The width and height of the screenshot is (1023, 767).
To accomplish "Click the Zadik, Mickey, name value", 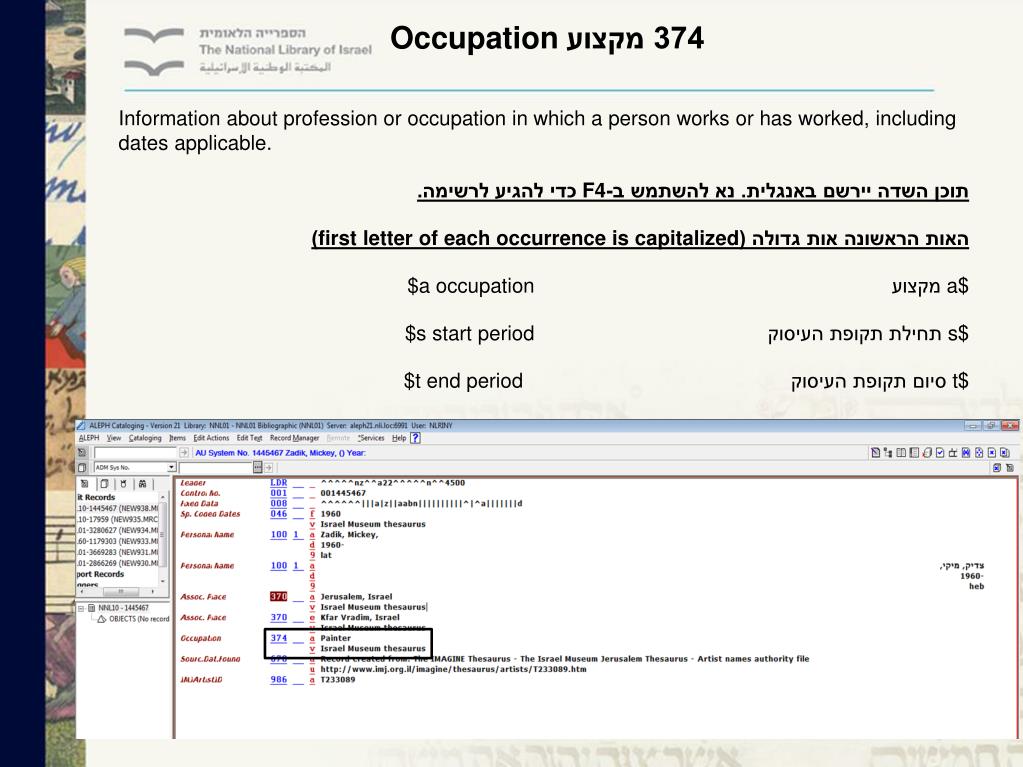I will [x=349, y=534].
